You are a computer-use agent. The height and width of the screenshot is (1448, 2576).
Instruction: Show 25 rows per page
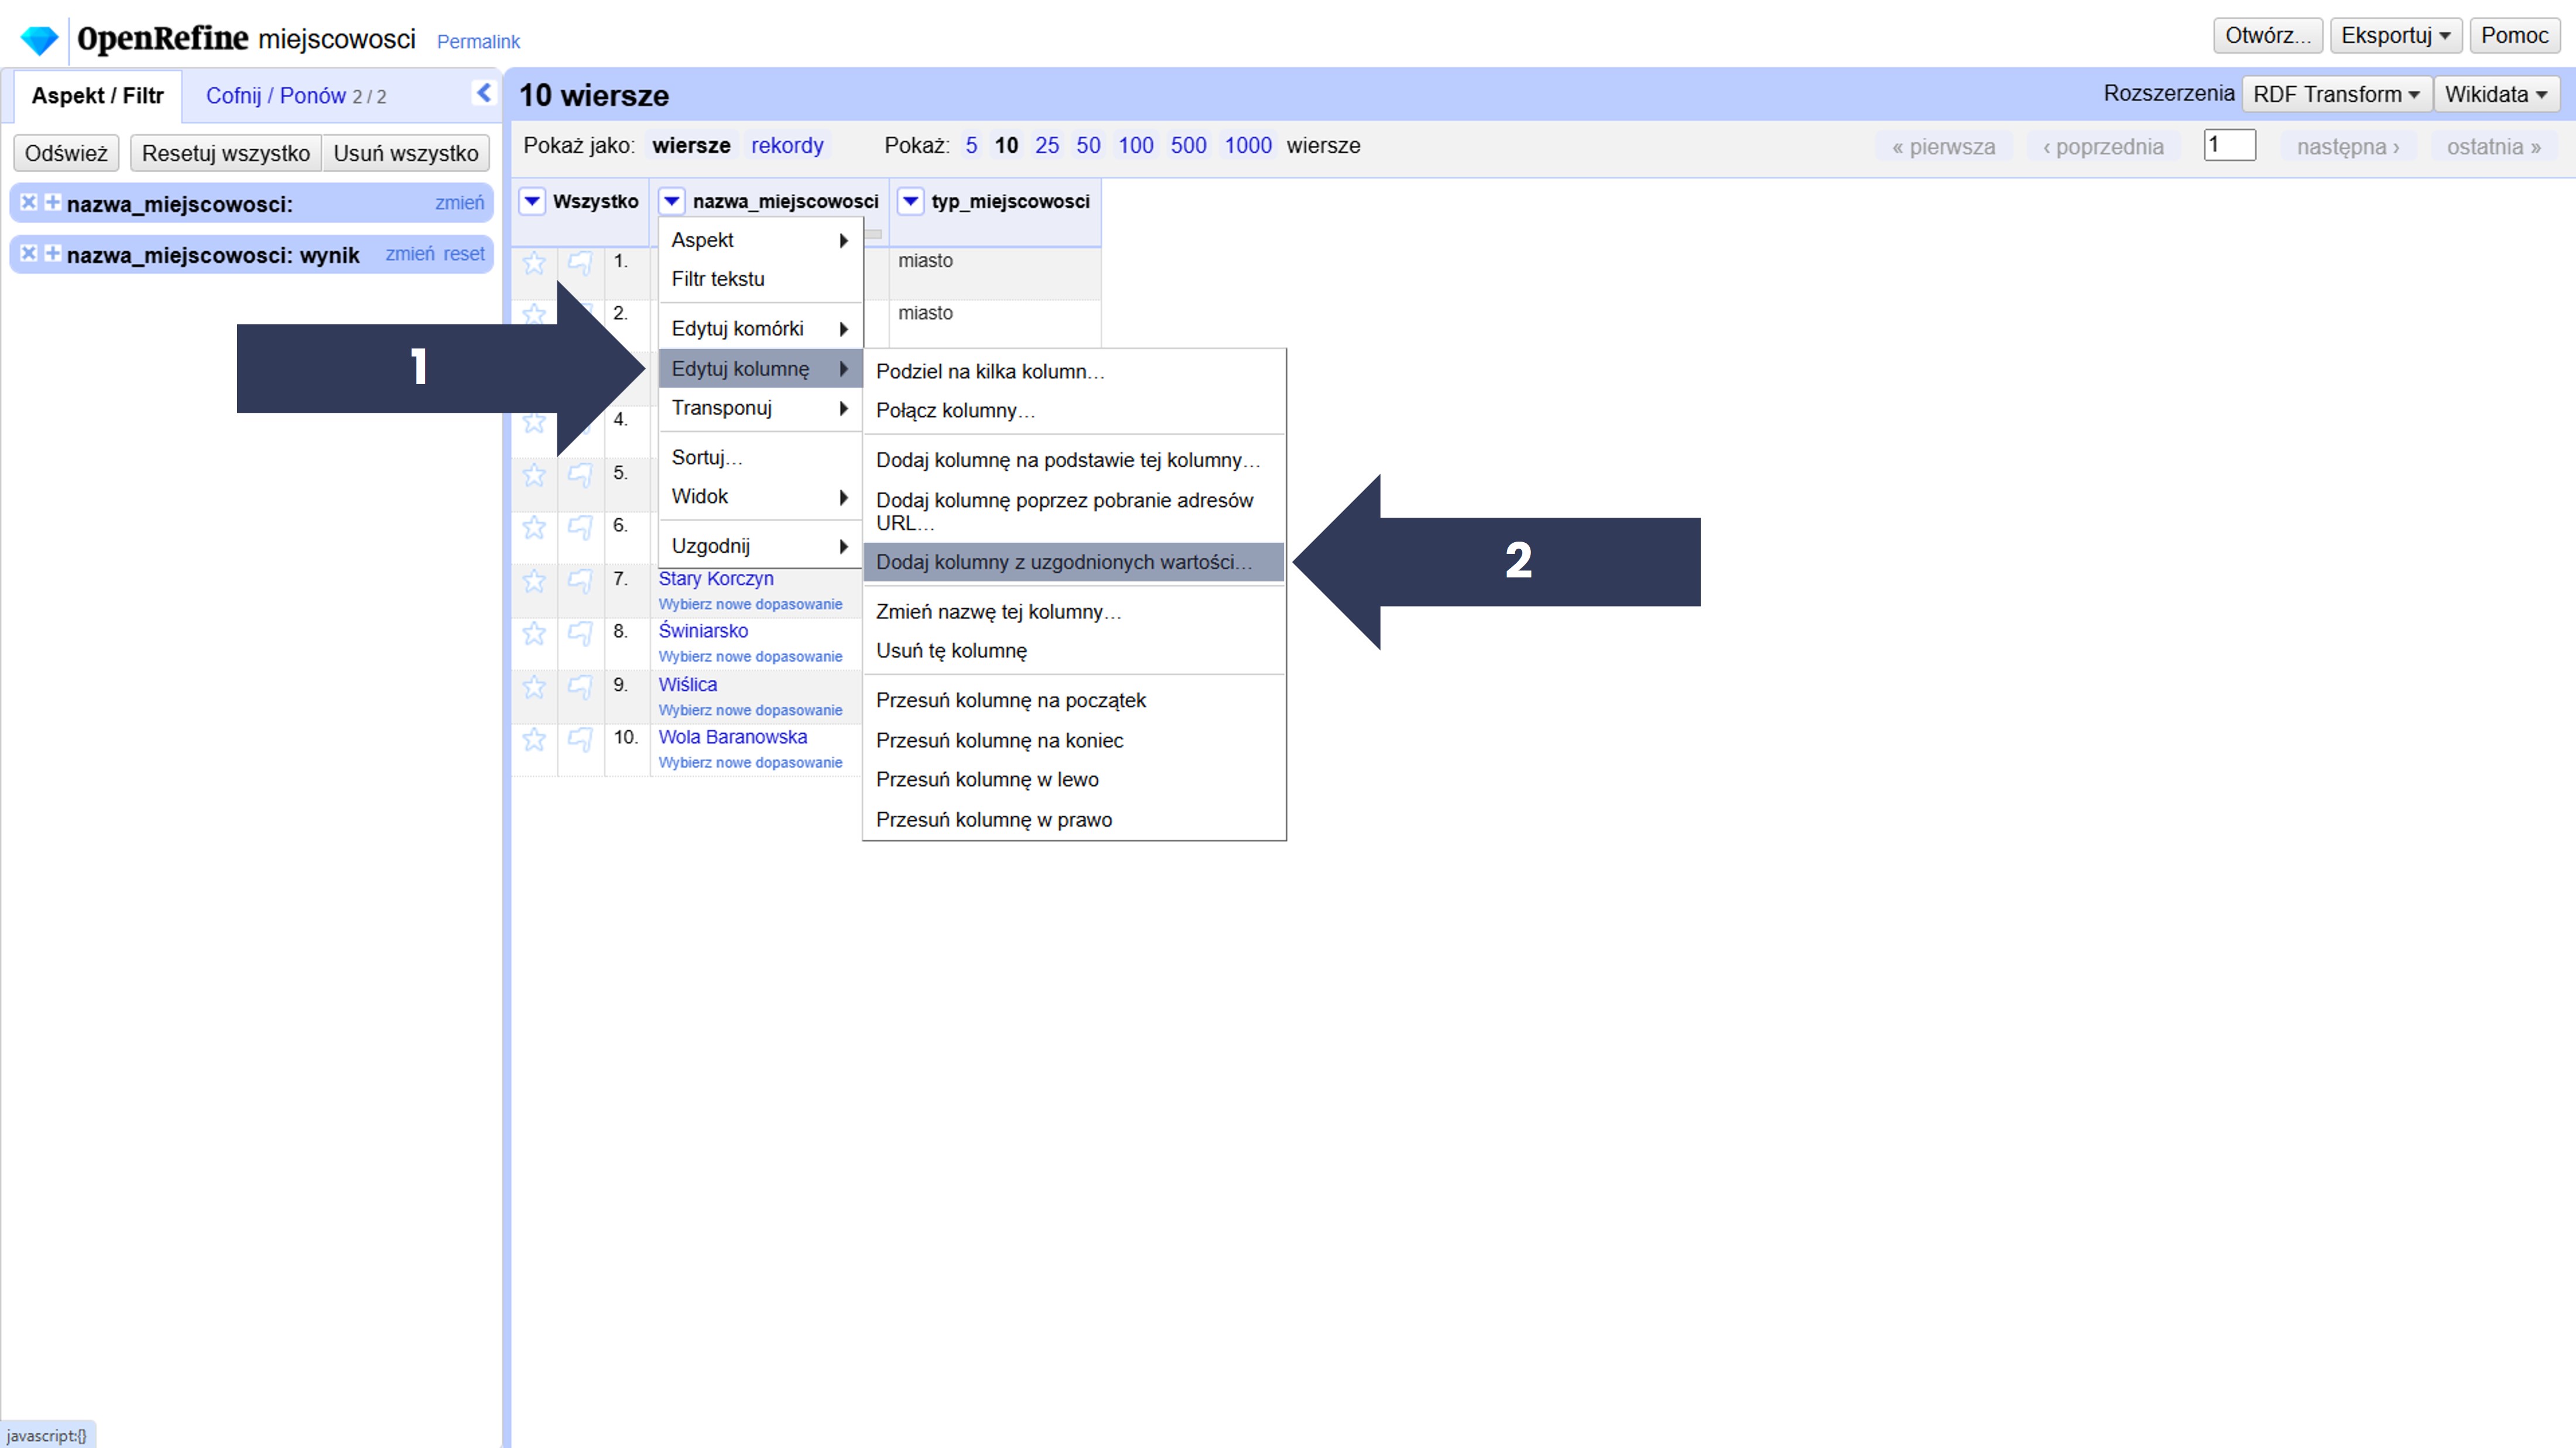pos(1046,145)
